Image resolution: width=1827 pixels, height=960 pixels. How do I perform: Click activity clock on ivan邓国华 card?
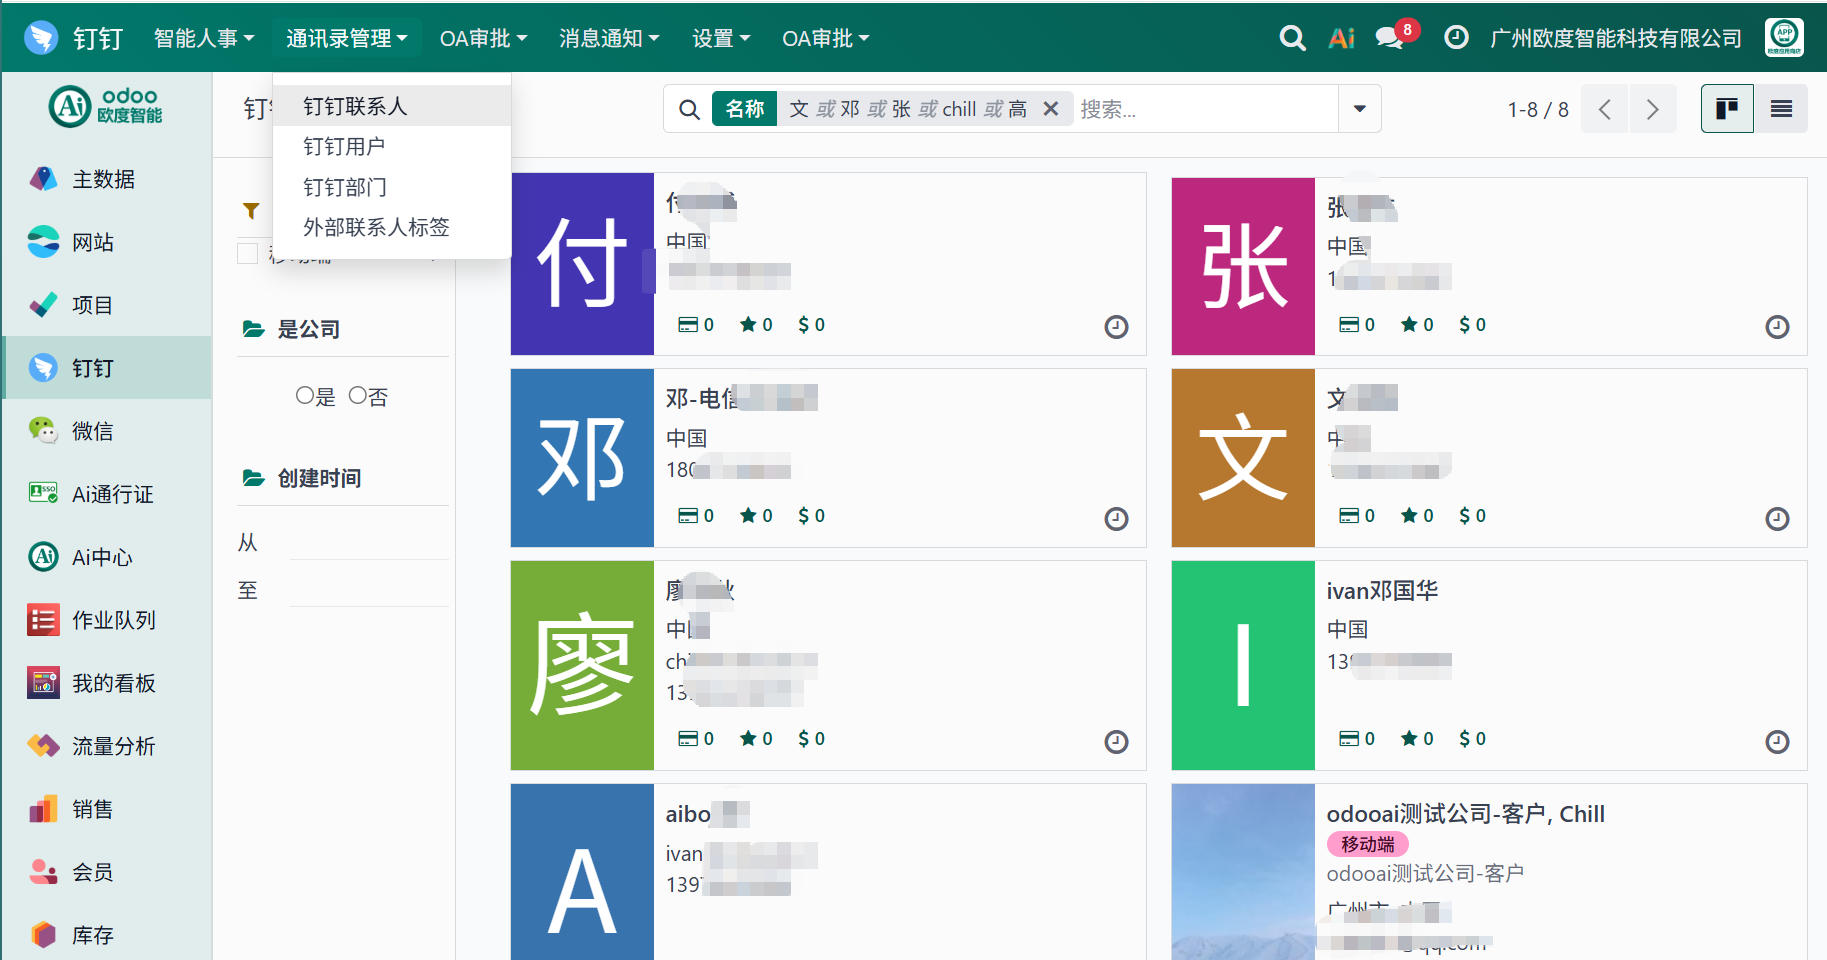[1777, 742]
